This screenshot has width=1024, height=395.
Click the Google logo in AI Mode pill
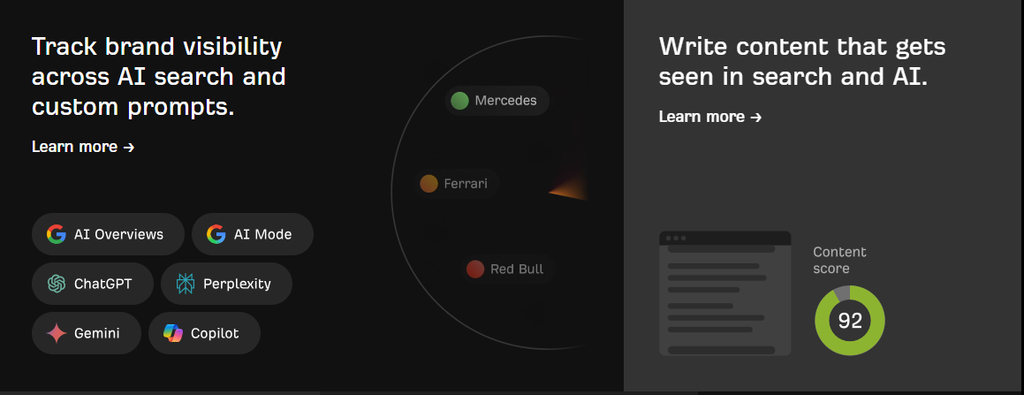coord(216,234)
